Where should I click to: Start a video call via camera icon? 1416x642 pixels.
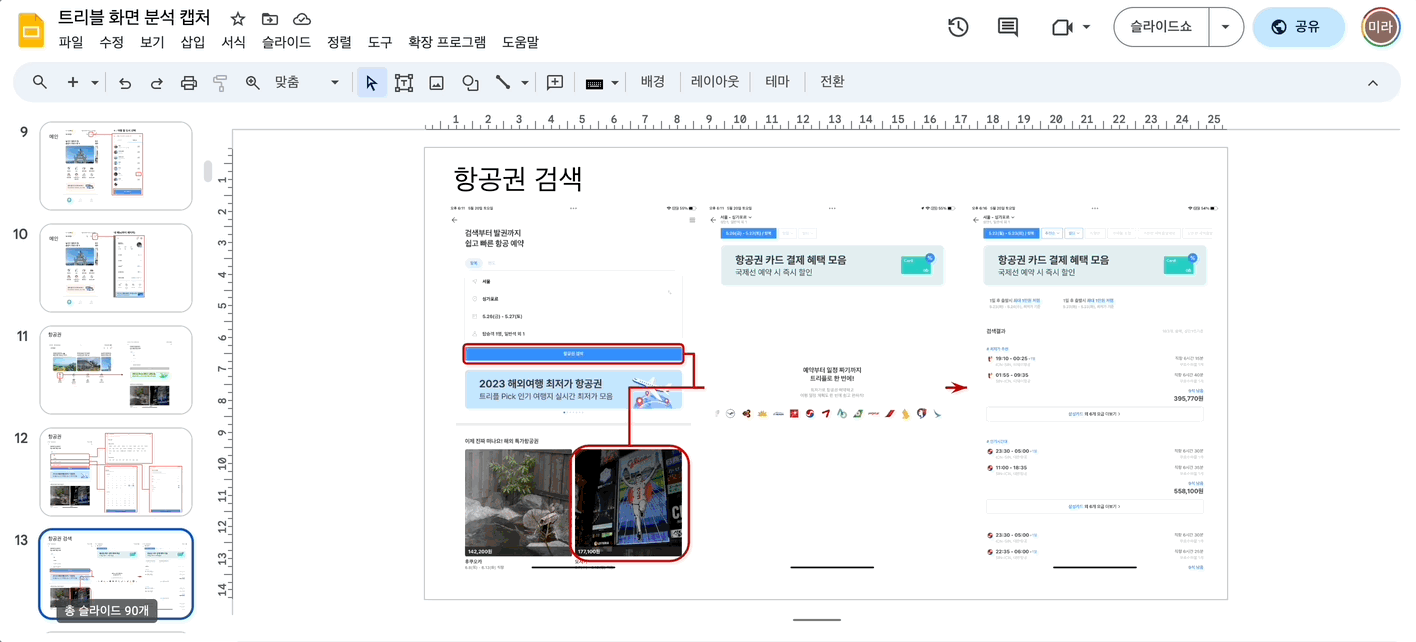tap(1062, 27)
